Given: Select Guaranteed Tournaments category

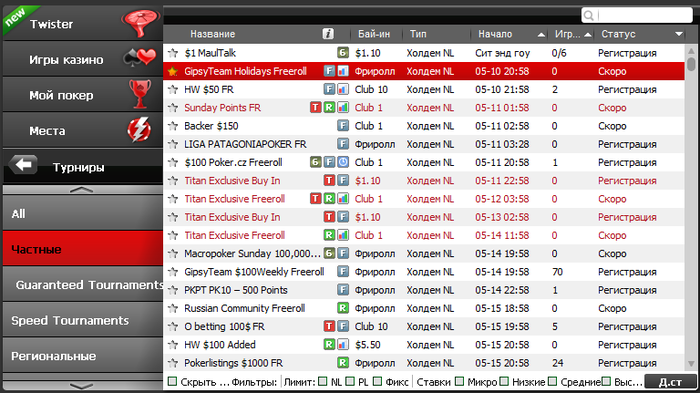Looking at the screenshot, I should 83,284.
